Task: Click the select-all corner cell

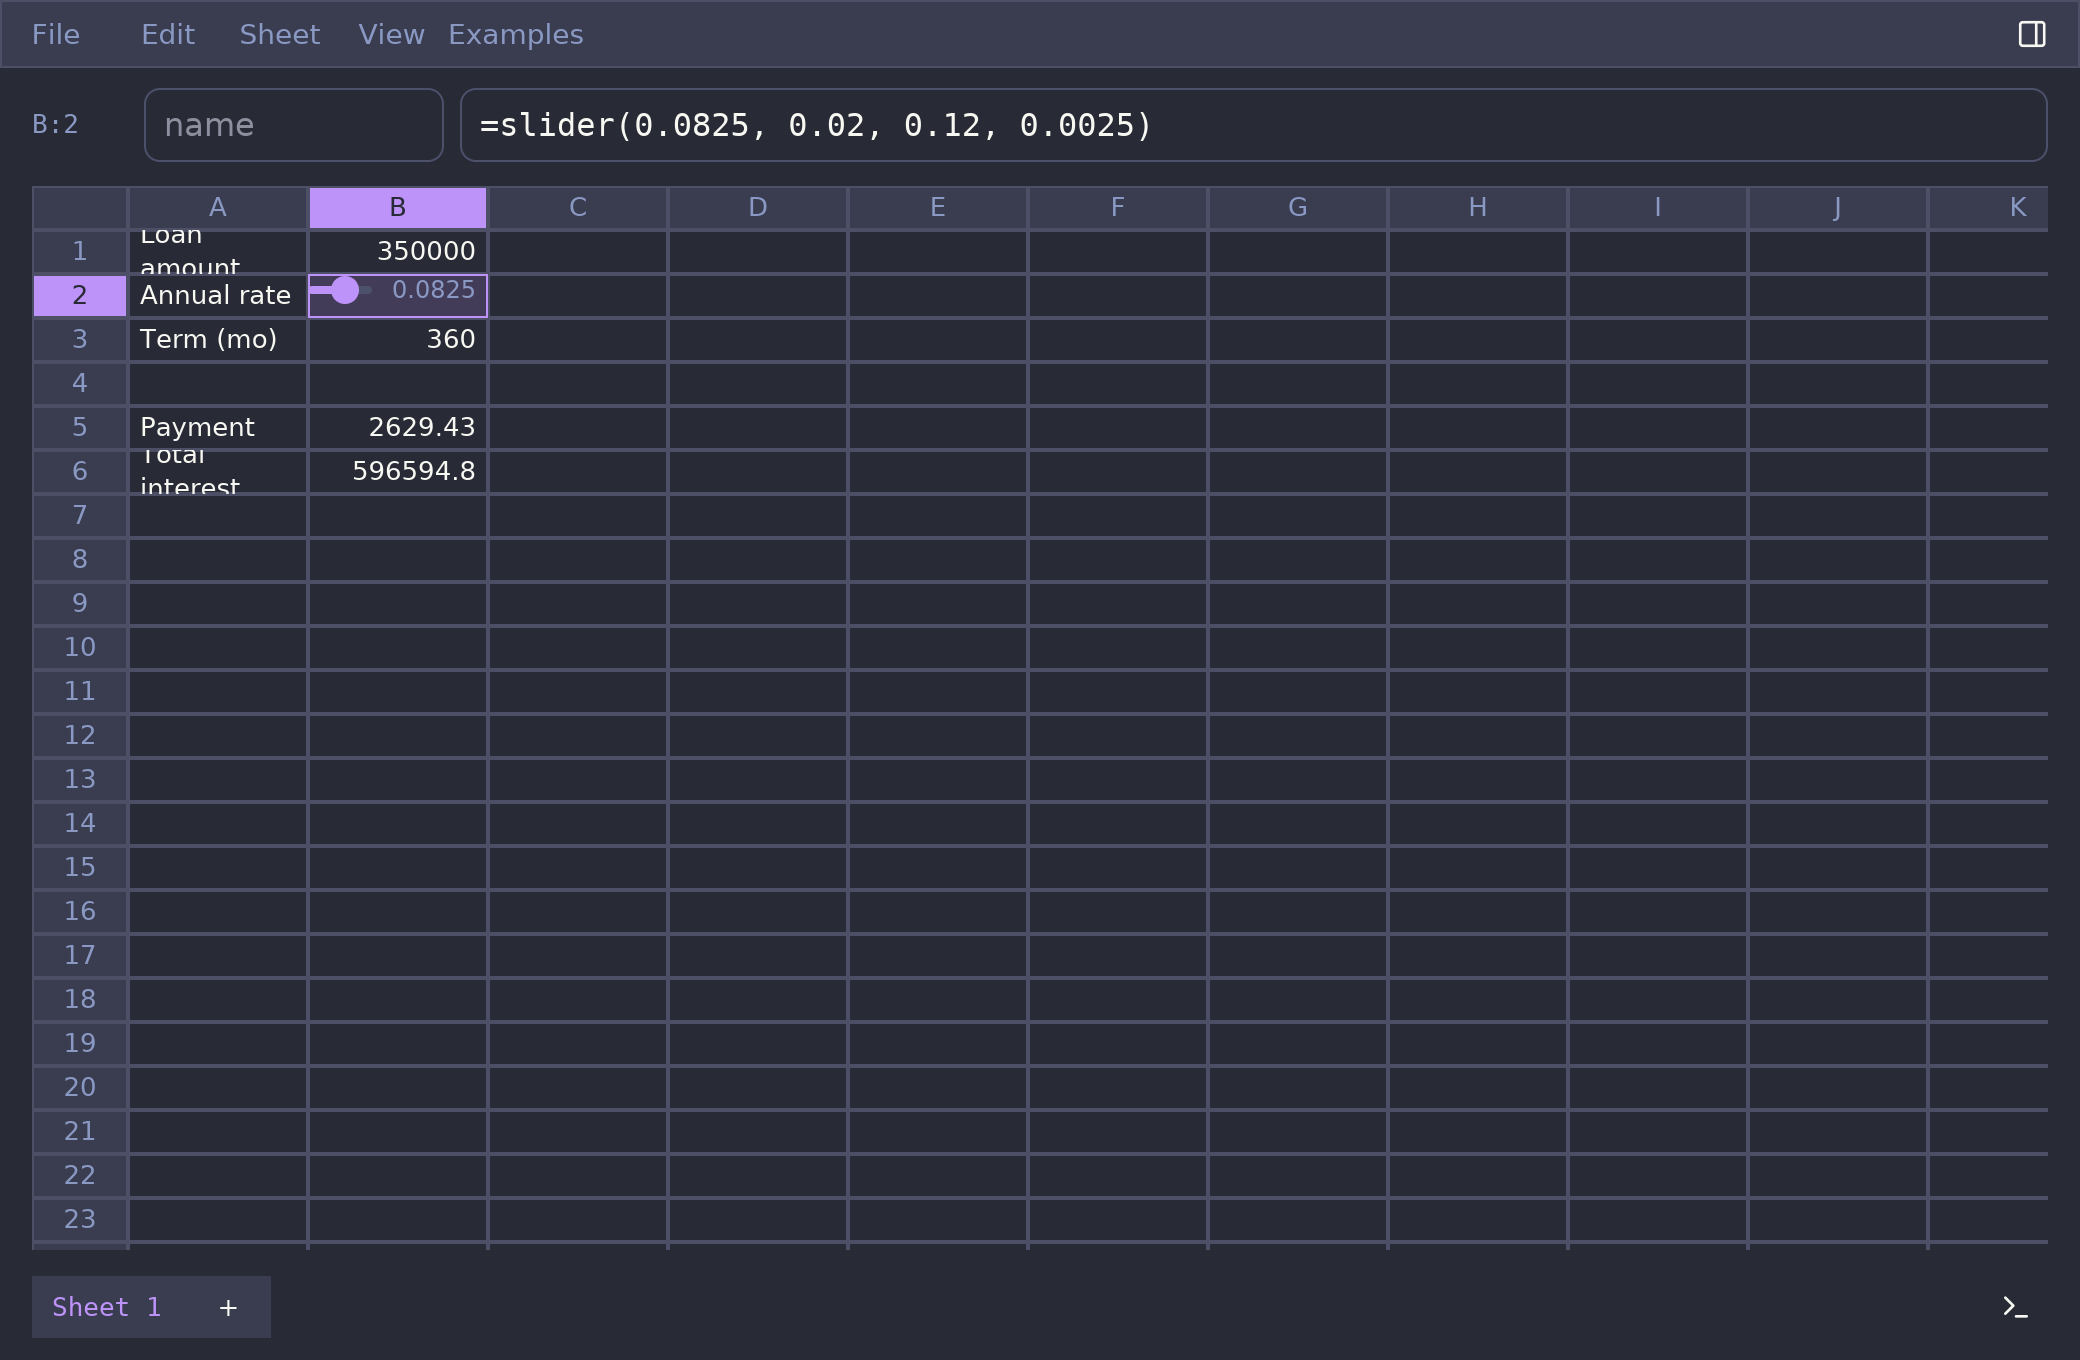Action: pos(80,208)
